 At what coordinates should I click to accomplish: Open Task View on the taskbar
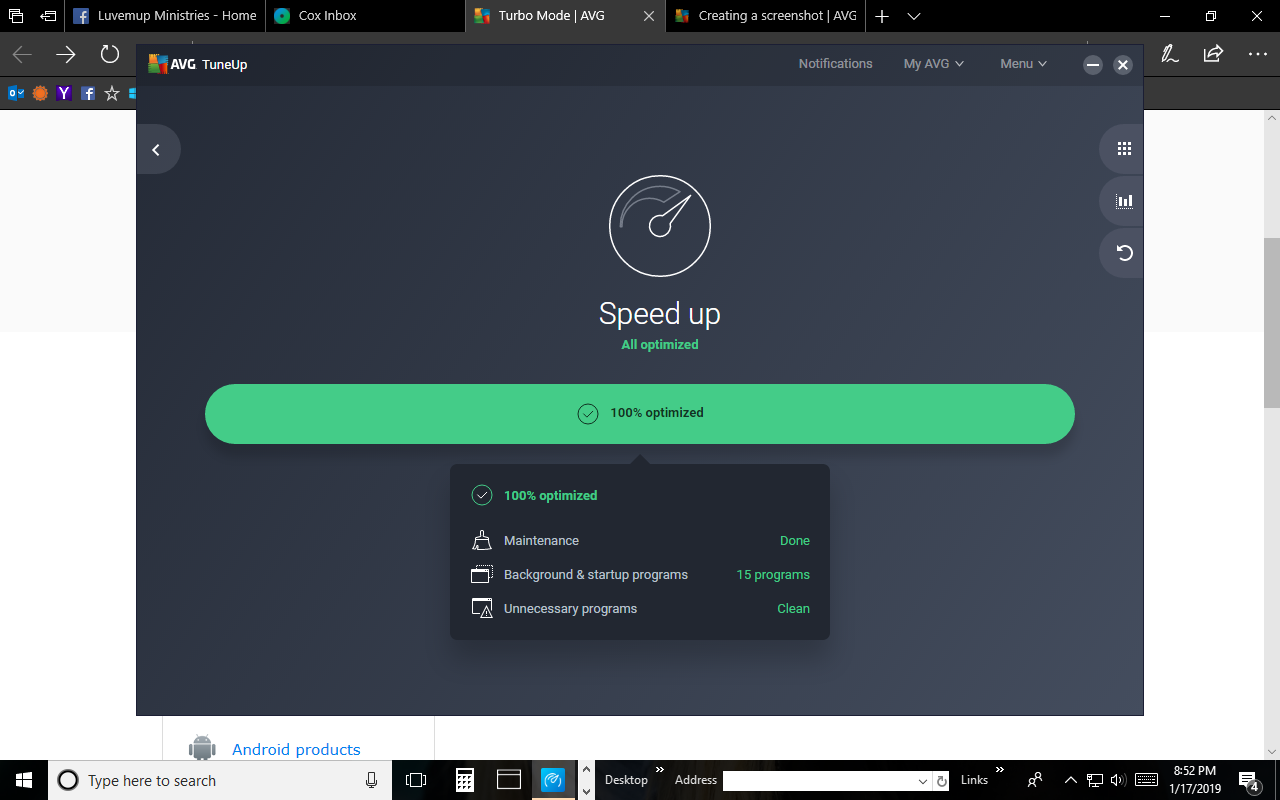(x=416, y=780)
